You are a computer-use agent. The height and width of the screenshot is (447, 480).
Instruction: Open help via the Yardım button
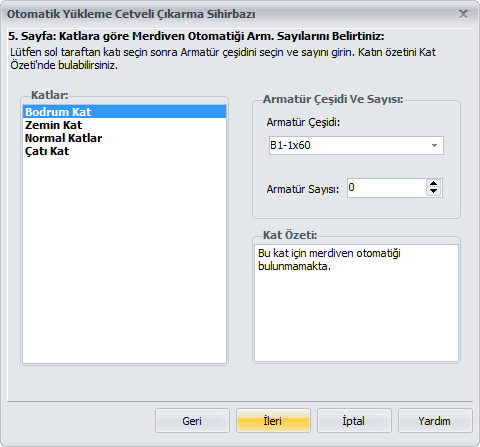(x=435, y=421)
